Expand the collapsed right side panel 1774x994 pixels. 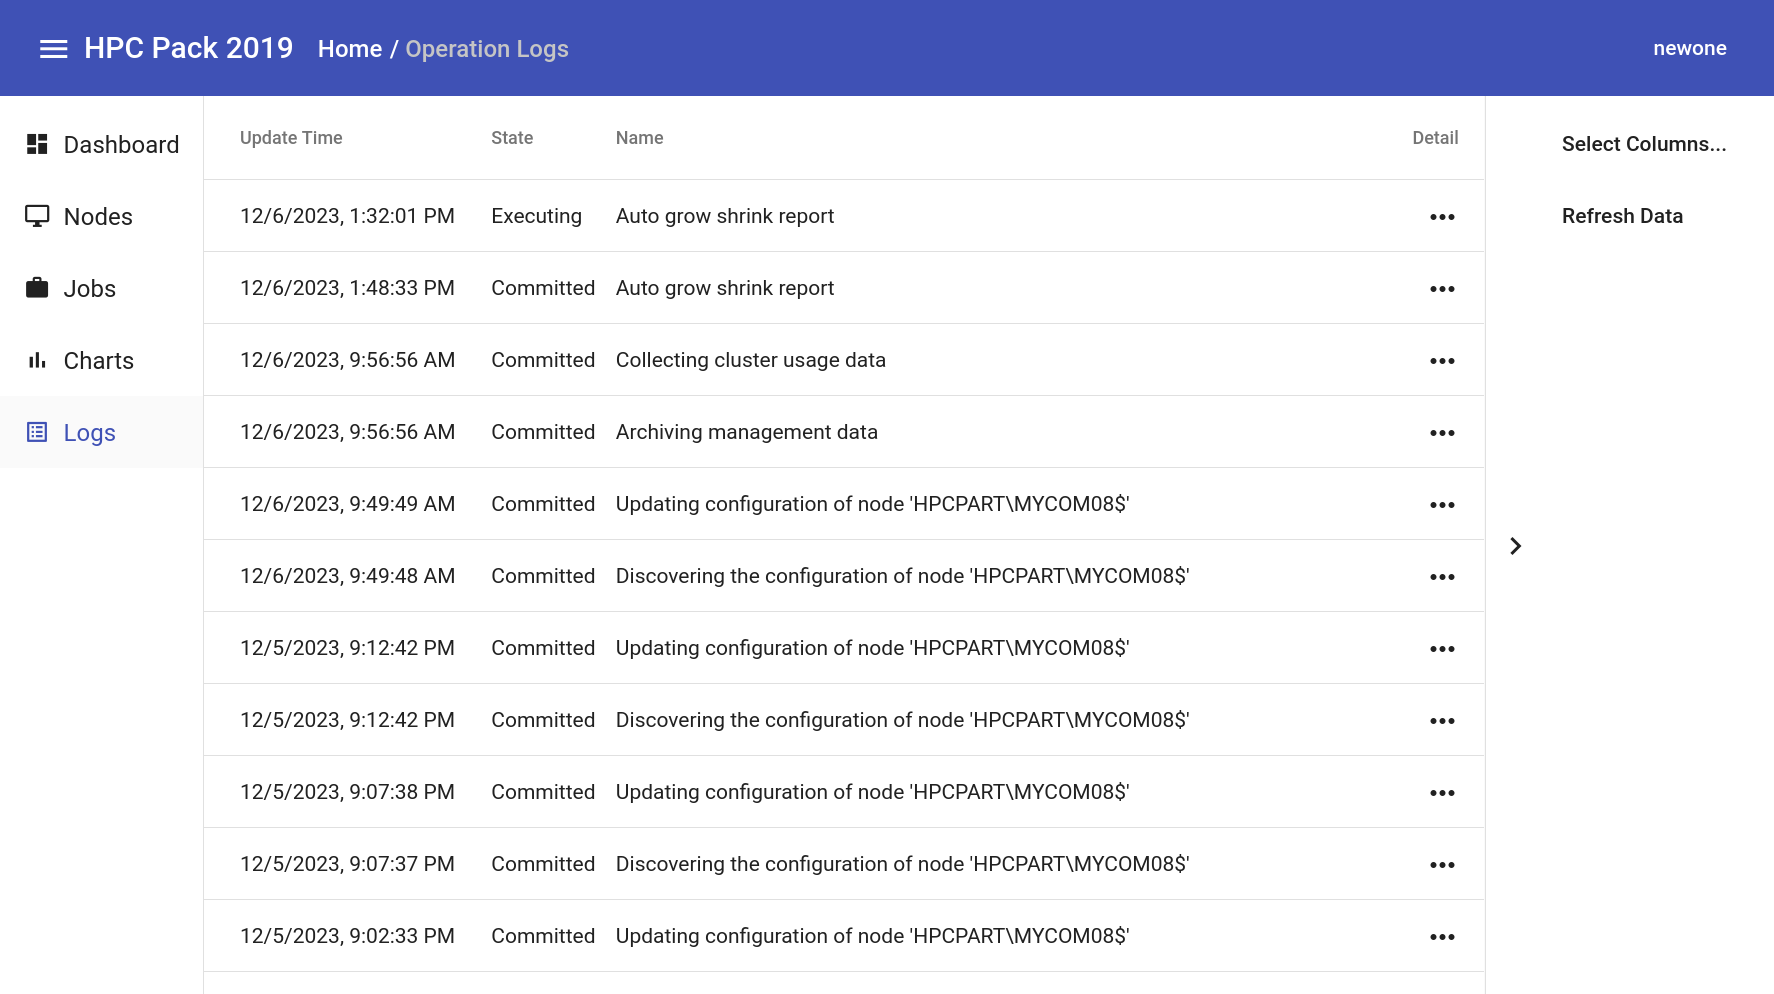[1516, 546]
